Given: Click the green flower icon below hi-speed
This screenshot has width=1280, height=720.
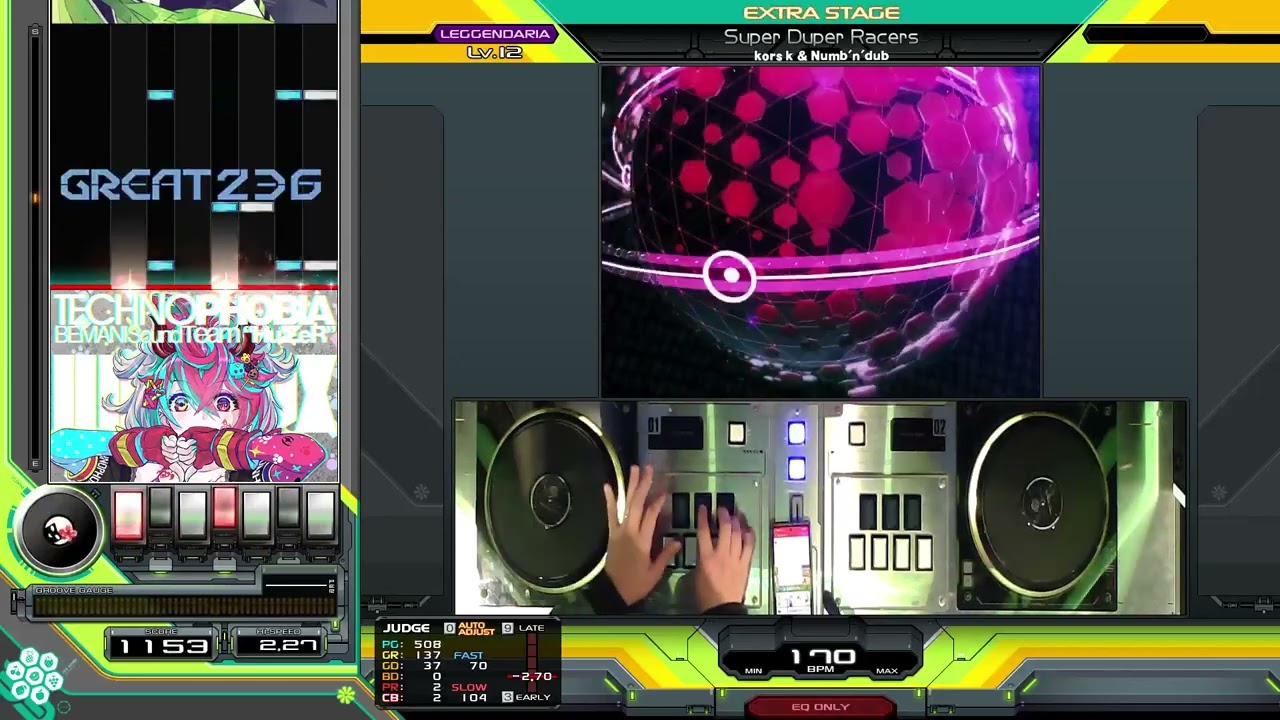Looking at the screenshot, I should (x=346, y=694).
